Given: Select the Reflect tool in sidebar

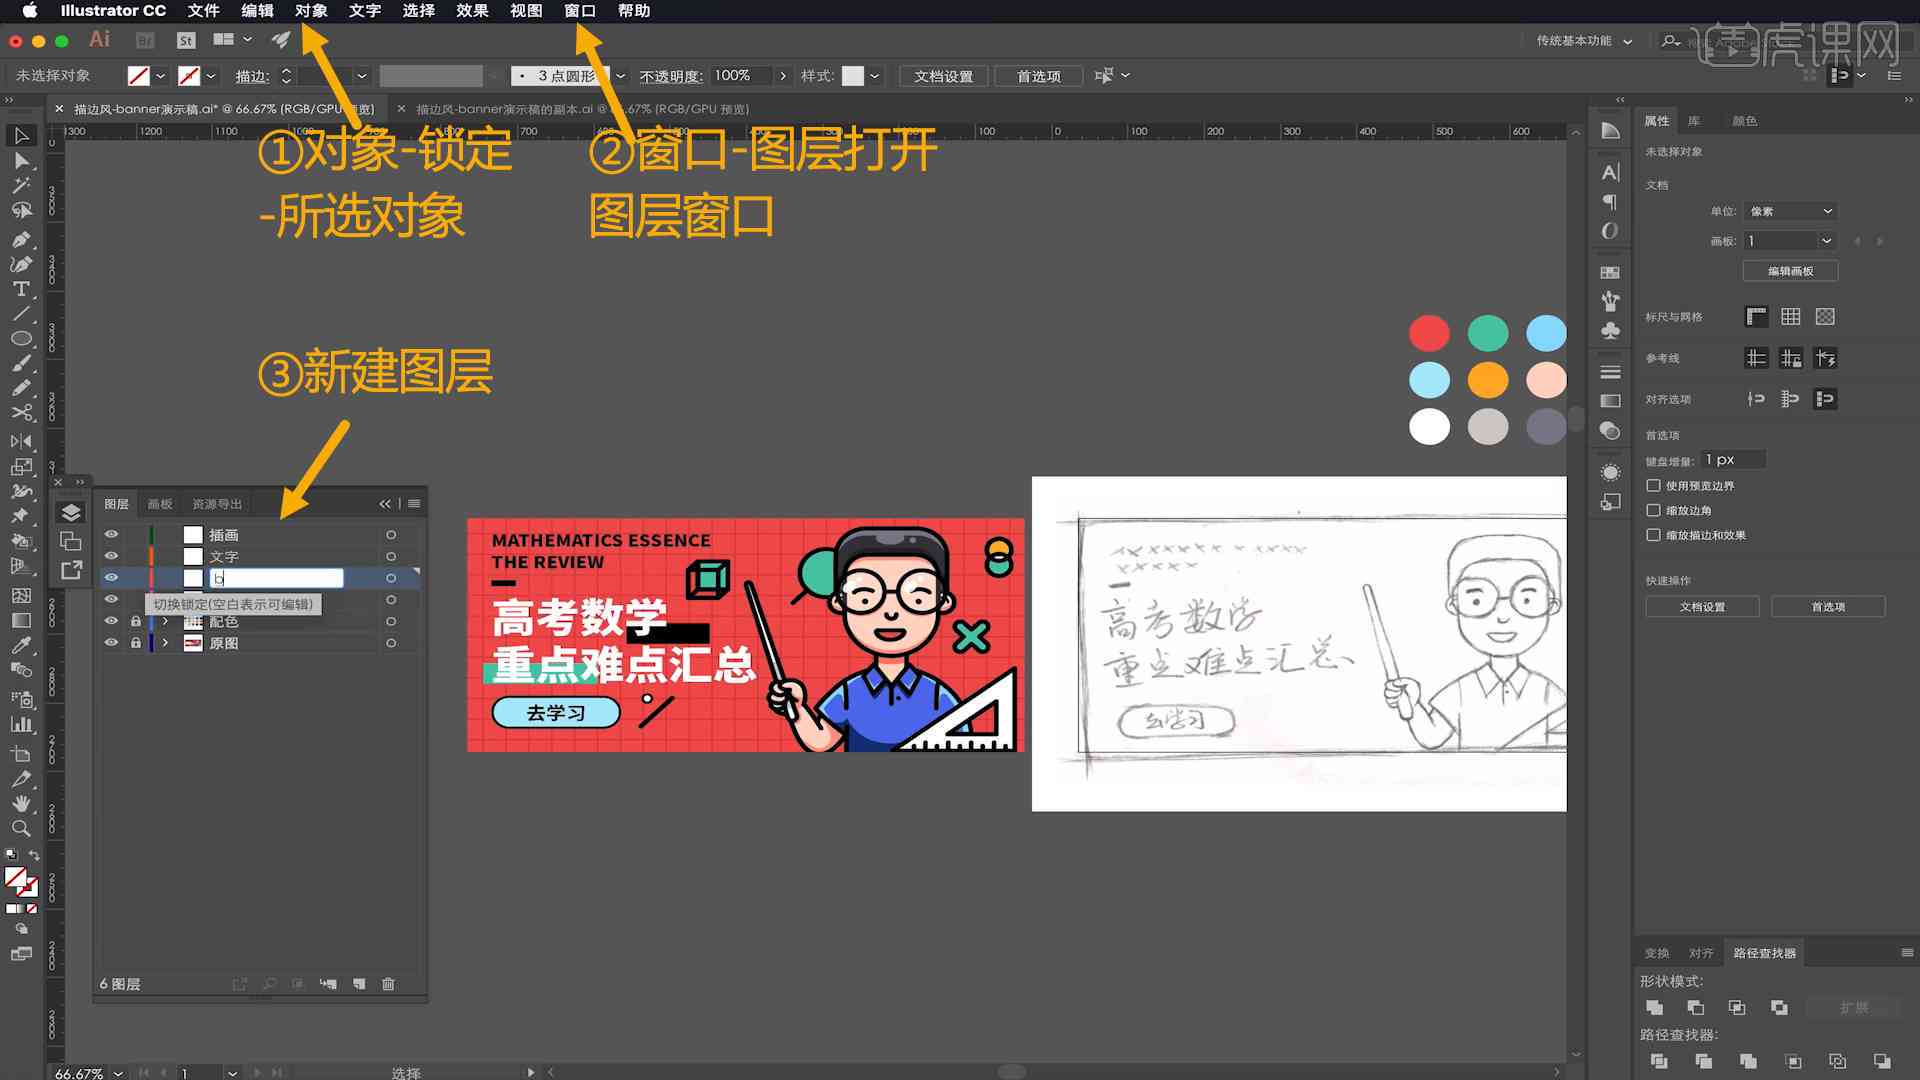Looking at the screenshot, I should (x=20, y=439).
